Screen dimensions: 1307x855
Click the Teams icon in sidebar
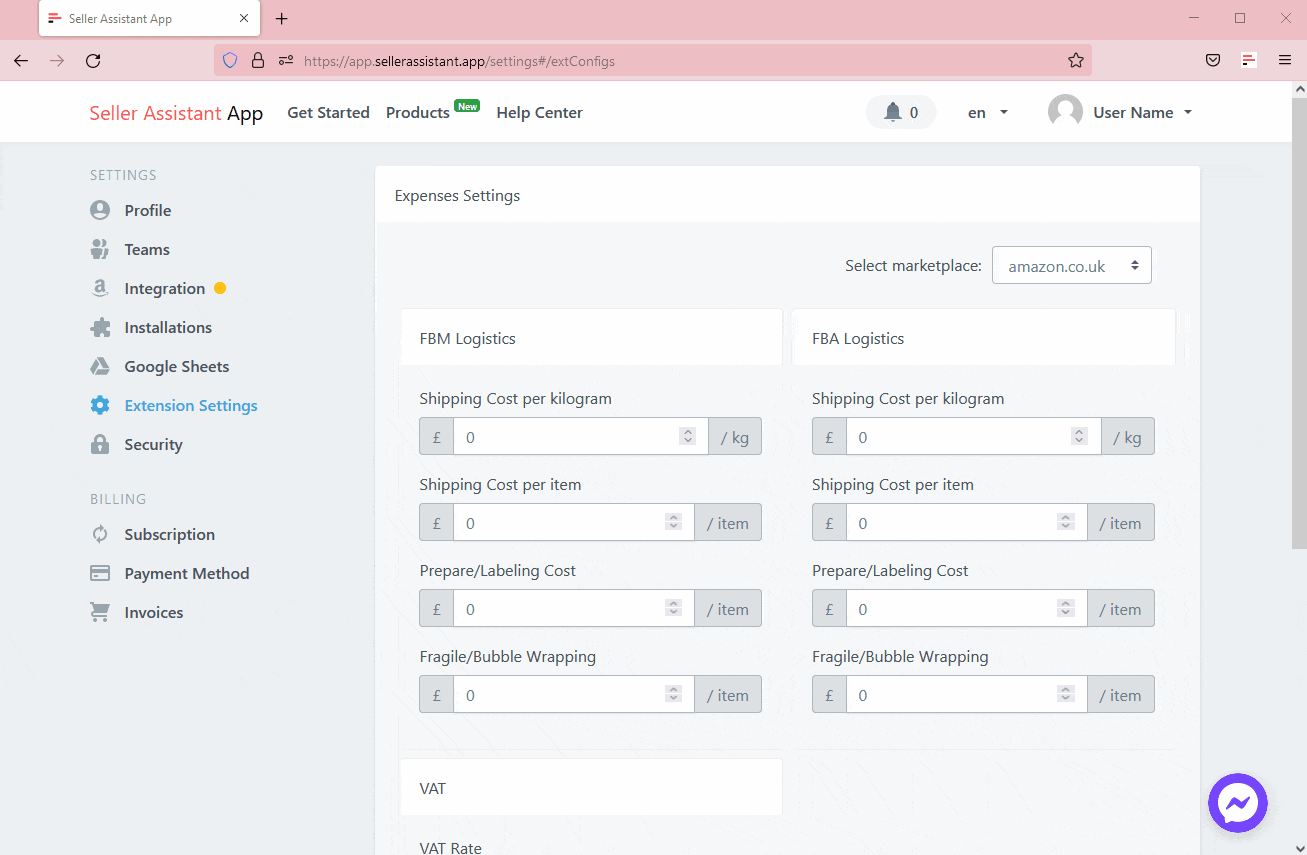click(x=99, y=249)
